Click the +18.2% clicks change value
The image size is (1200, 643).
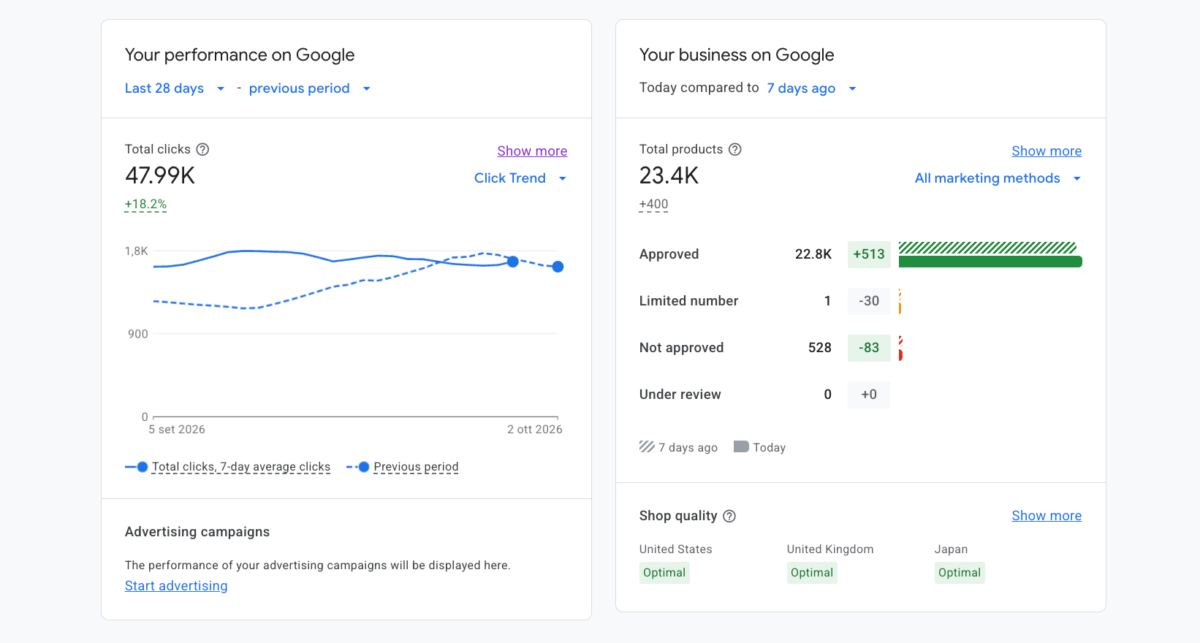(x=146, y=204)
